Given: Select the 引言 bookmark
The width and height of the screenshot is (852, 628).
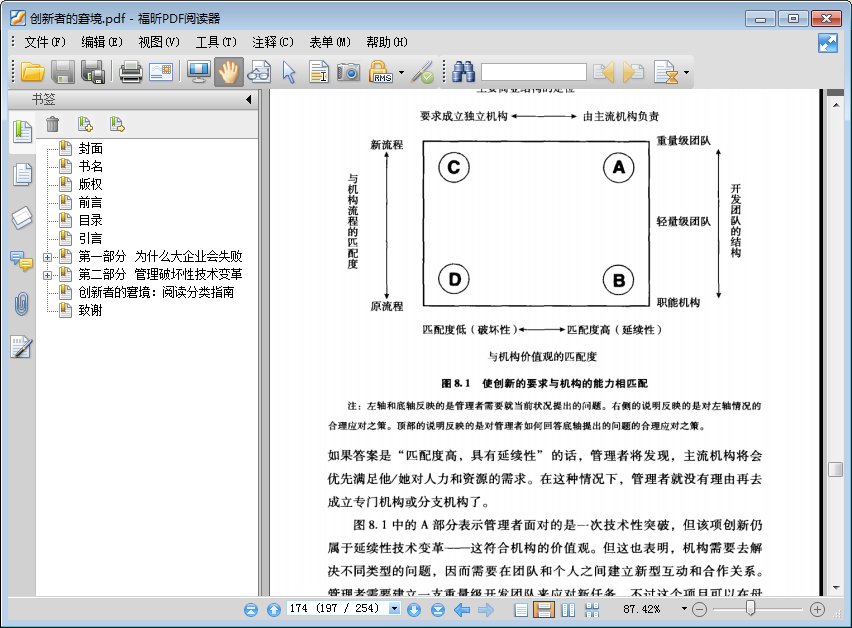Looking at the screenshot, I should (x=90, y=238).
